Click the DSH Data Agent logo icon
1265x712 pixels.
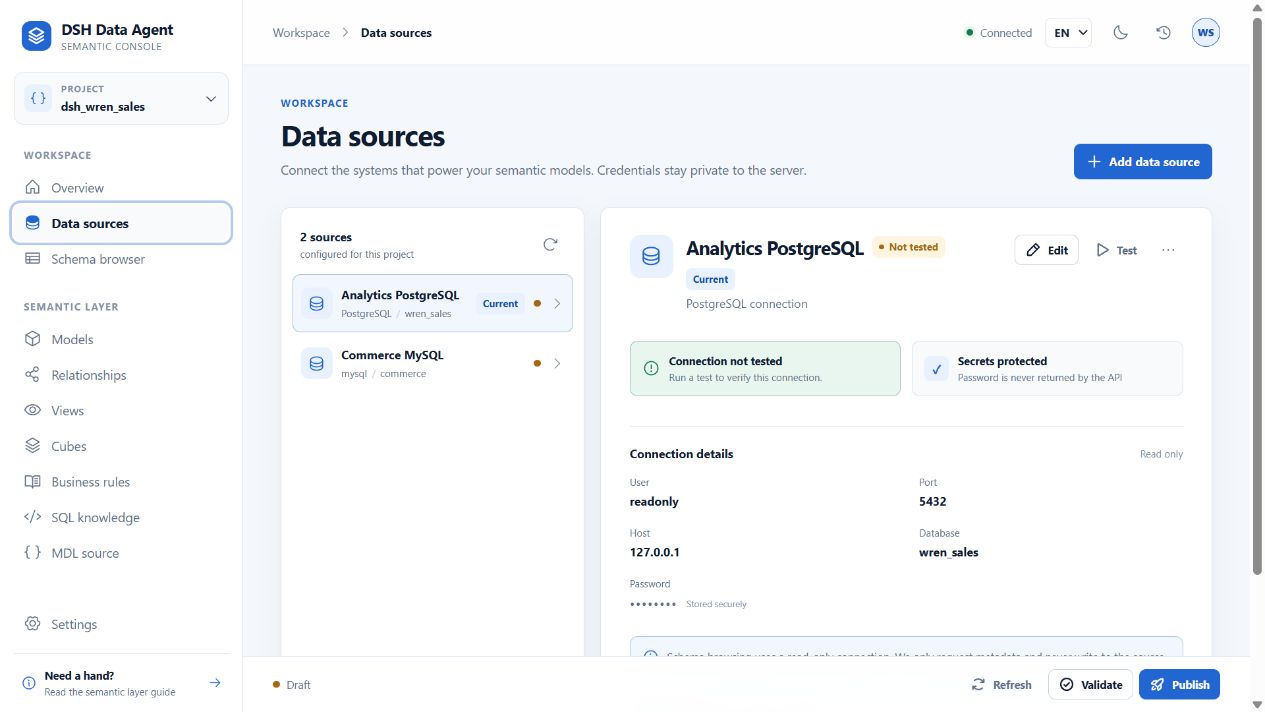point(37,37)
